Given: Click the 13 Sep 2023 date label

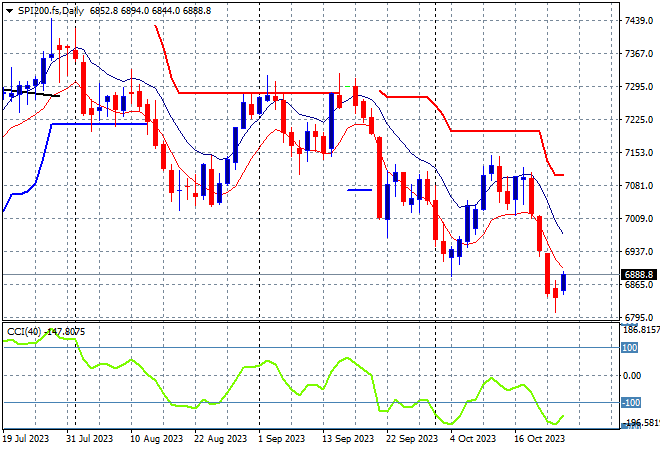Looking at the screenshot, I should (348, 439).
